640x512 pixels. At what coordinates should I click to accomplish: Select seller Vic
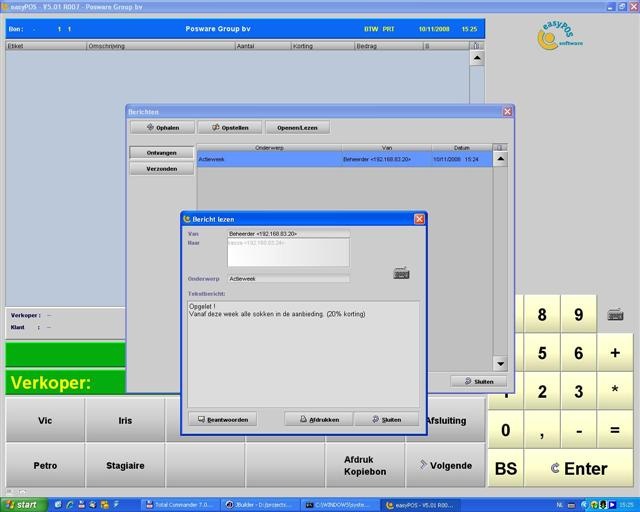coord(45,420)
